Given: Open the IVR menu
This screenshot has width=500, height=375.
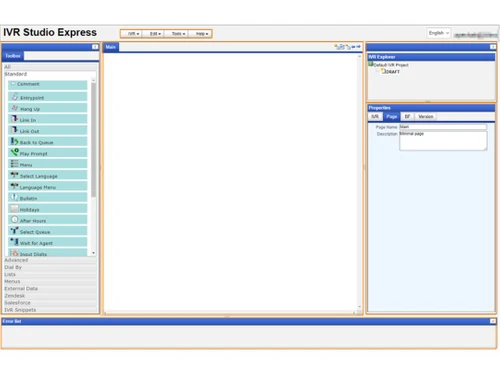Looking at the screenshot, I should pyautogui.click(x=133, y=34).
